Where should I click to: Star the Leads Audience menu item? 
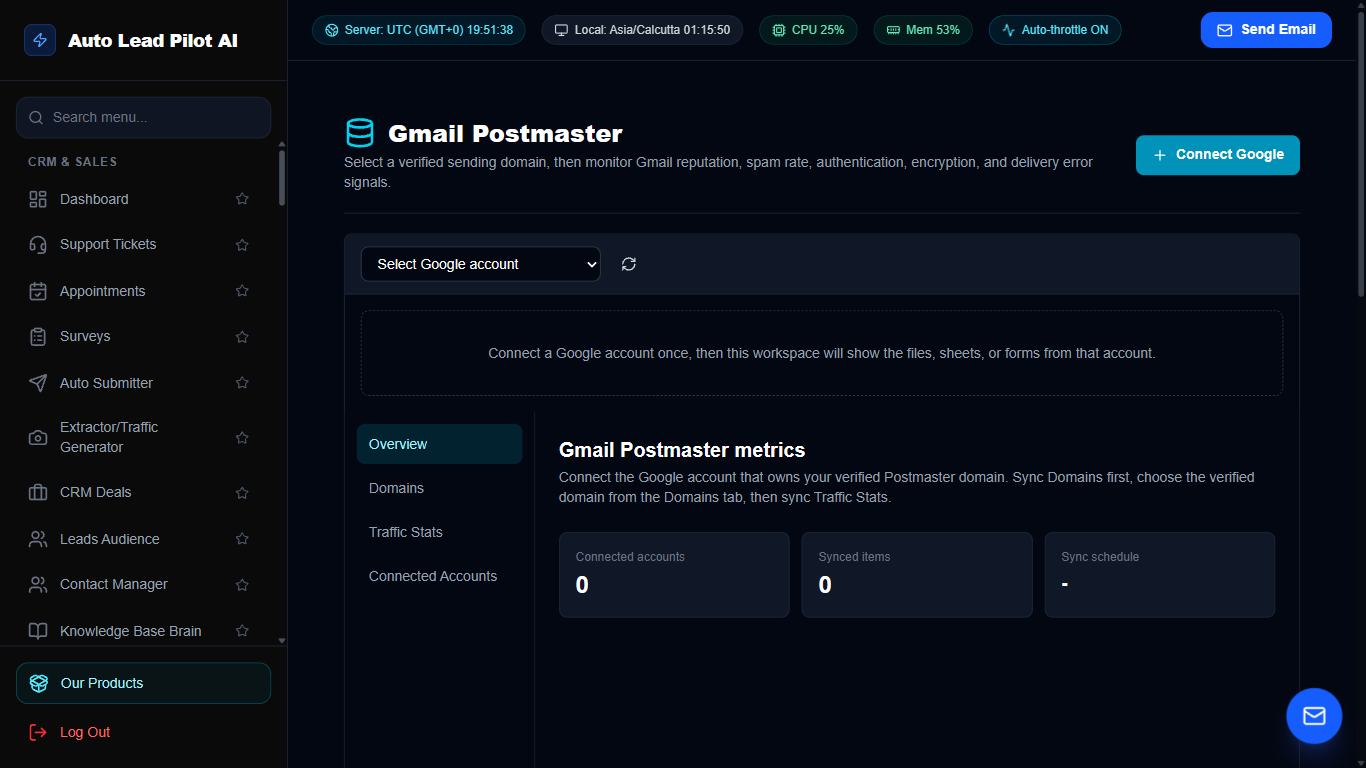(242, 539)
